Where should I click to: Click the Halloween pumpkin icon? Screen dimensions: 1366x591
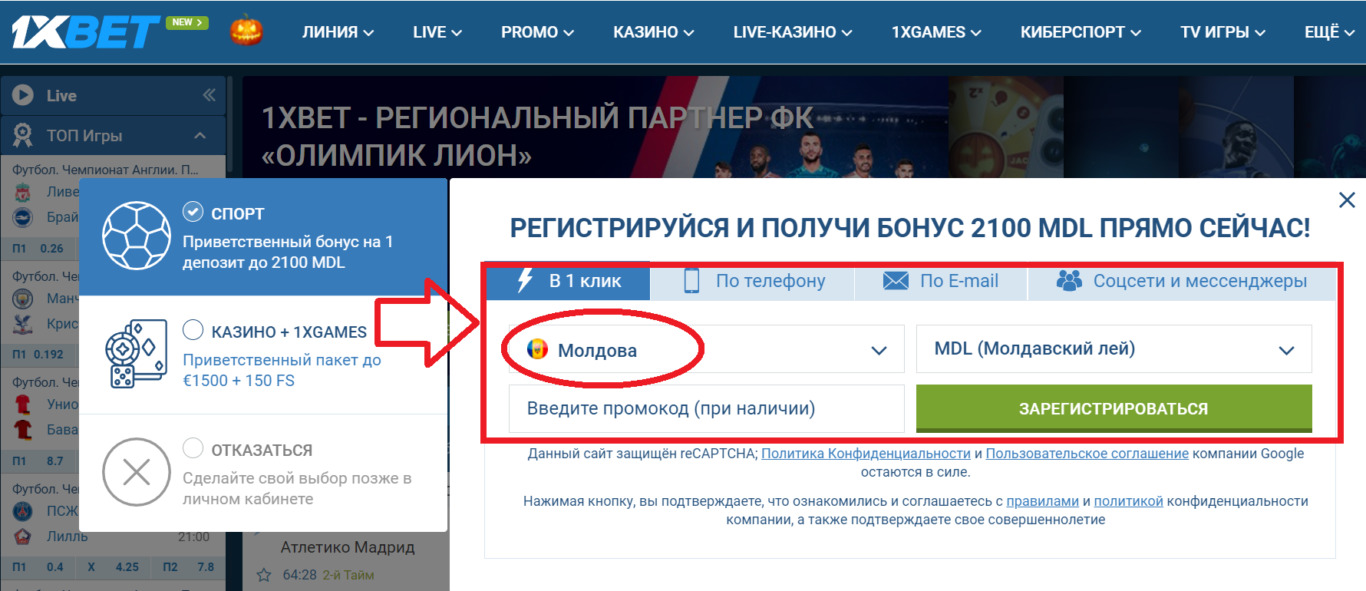246,31
